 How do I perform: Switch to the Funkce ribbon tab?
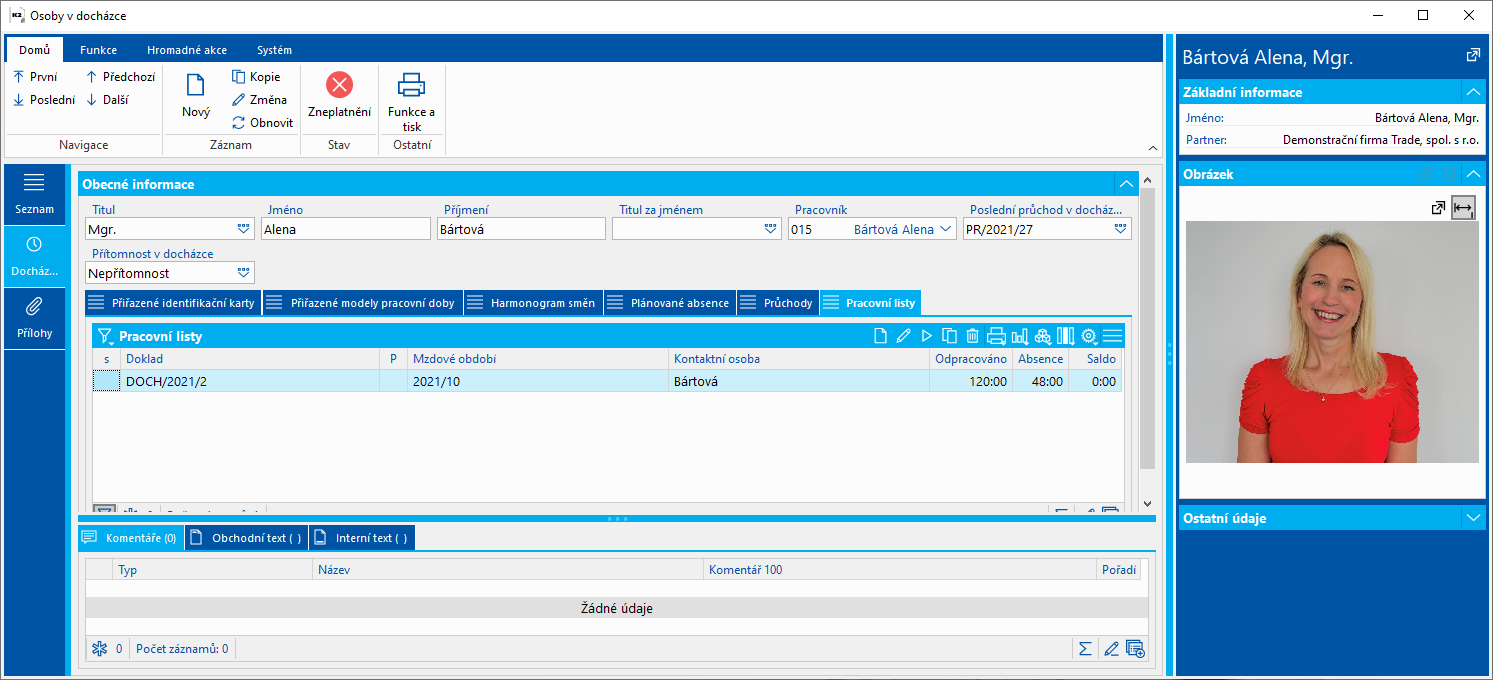(x=98, y=50)
